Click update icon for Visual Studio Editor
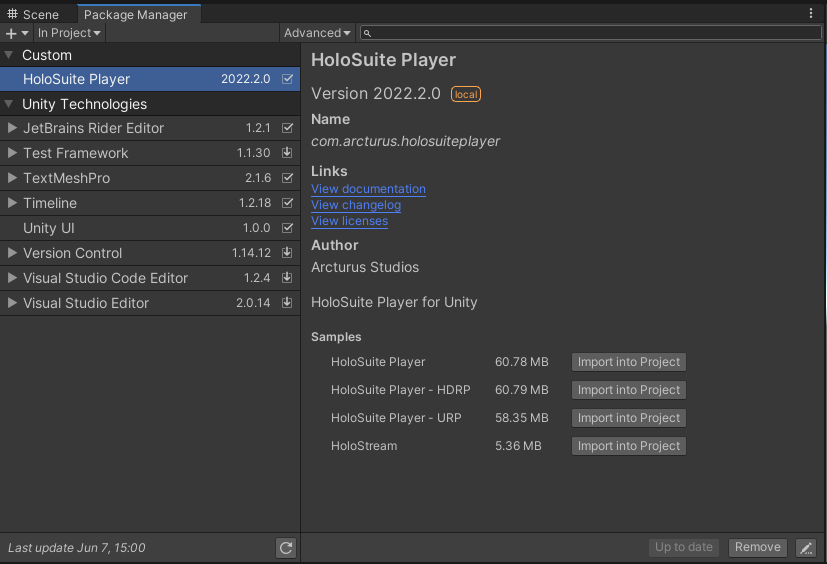 287,303
